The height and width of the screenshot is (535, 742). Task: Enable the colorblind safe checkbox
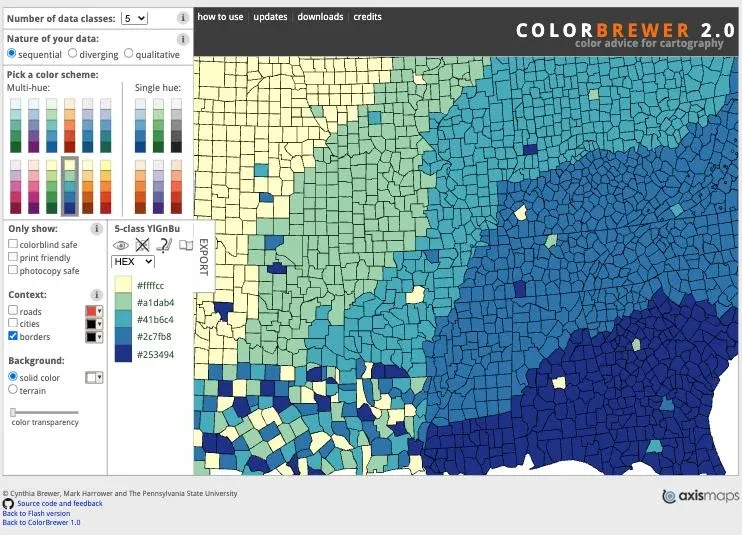coord(13,244)
